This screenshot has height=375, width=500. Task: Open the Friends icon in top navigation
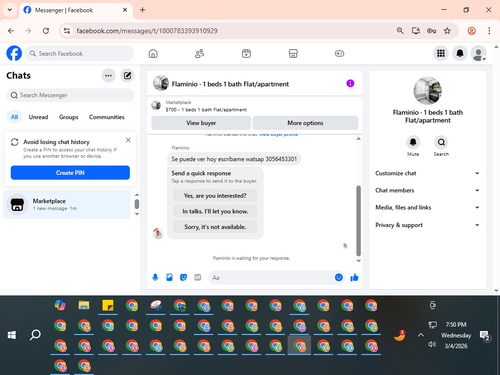pyautogui.click(x=199, y=53)
